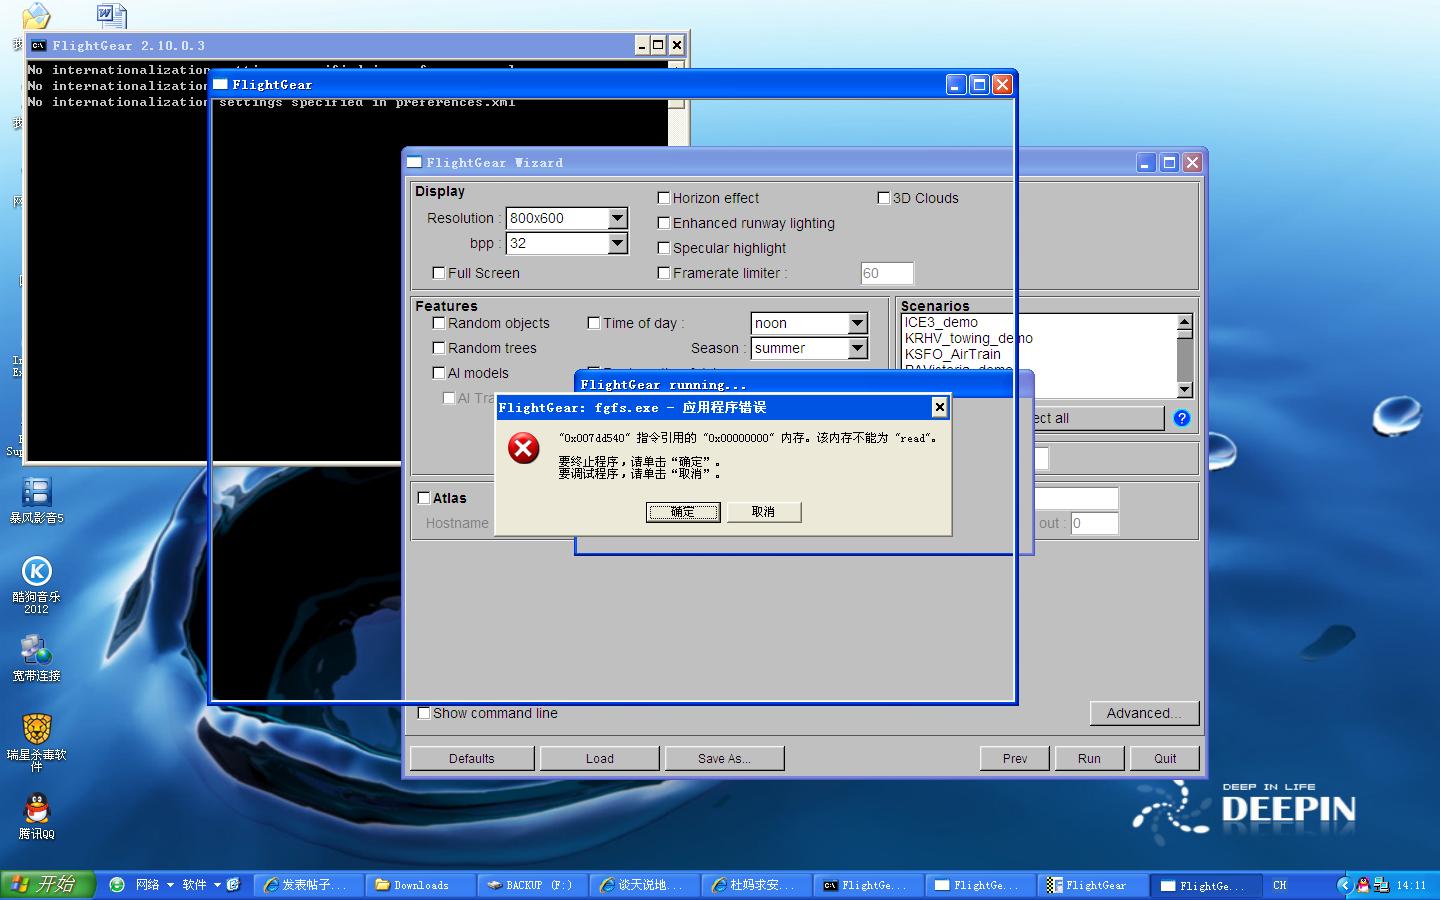Viewport: 1440px width, 900px height.
Task: Enable 3D Clouds checkbox
Action: pyautogui.click(x=883, y=198)
